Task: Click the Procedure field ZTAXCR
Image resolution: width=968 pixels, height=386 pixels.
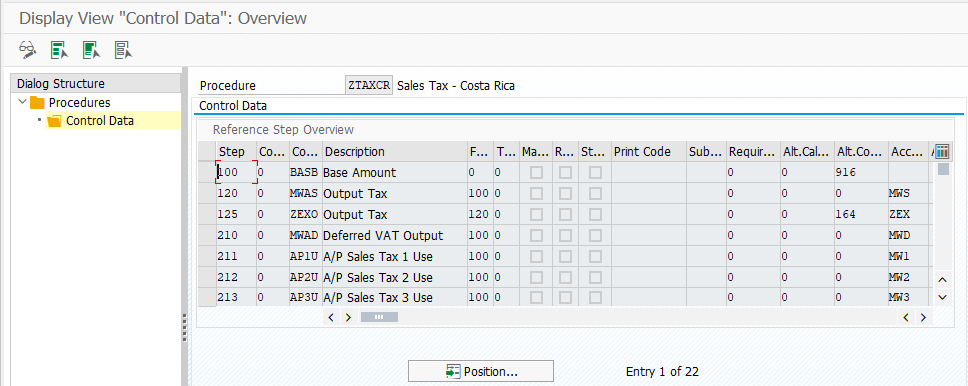Action: tap(369, 86)
